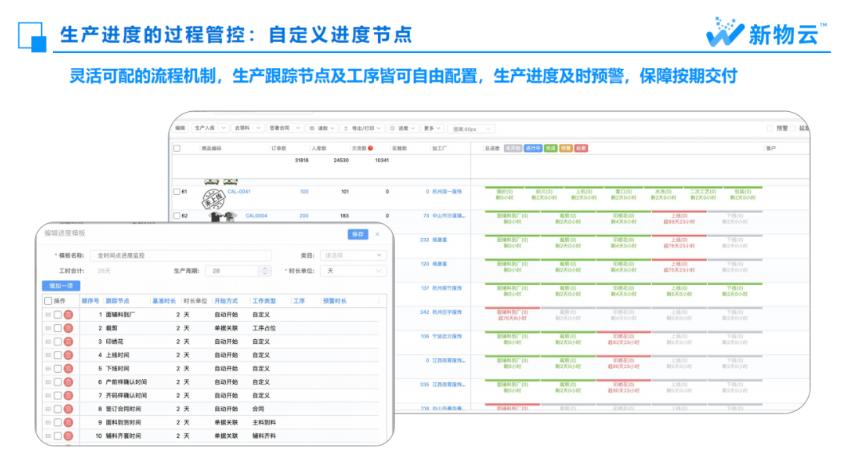Open the 读数 dropdown menu
847x461 pixels.
322,129
